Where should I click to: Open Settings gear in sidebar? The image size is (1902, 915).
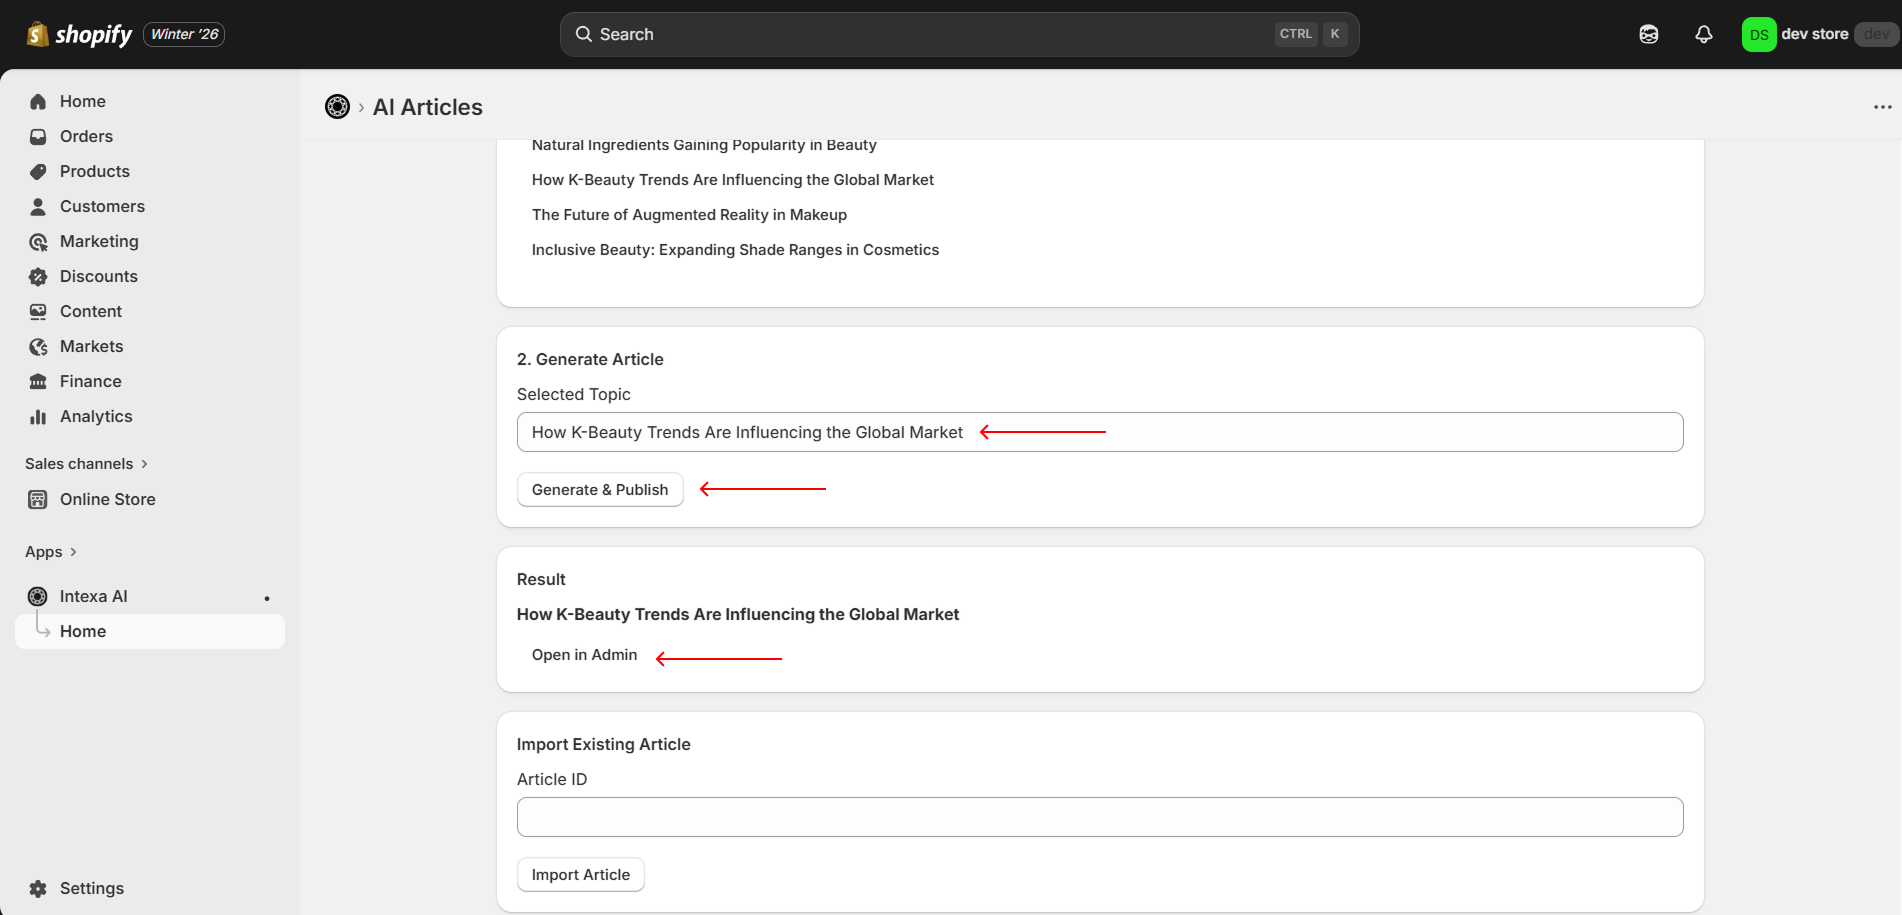tap(91, 888)
